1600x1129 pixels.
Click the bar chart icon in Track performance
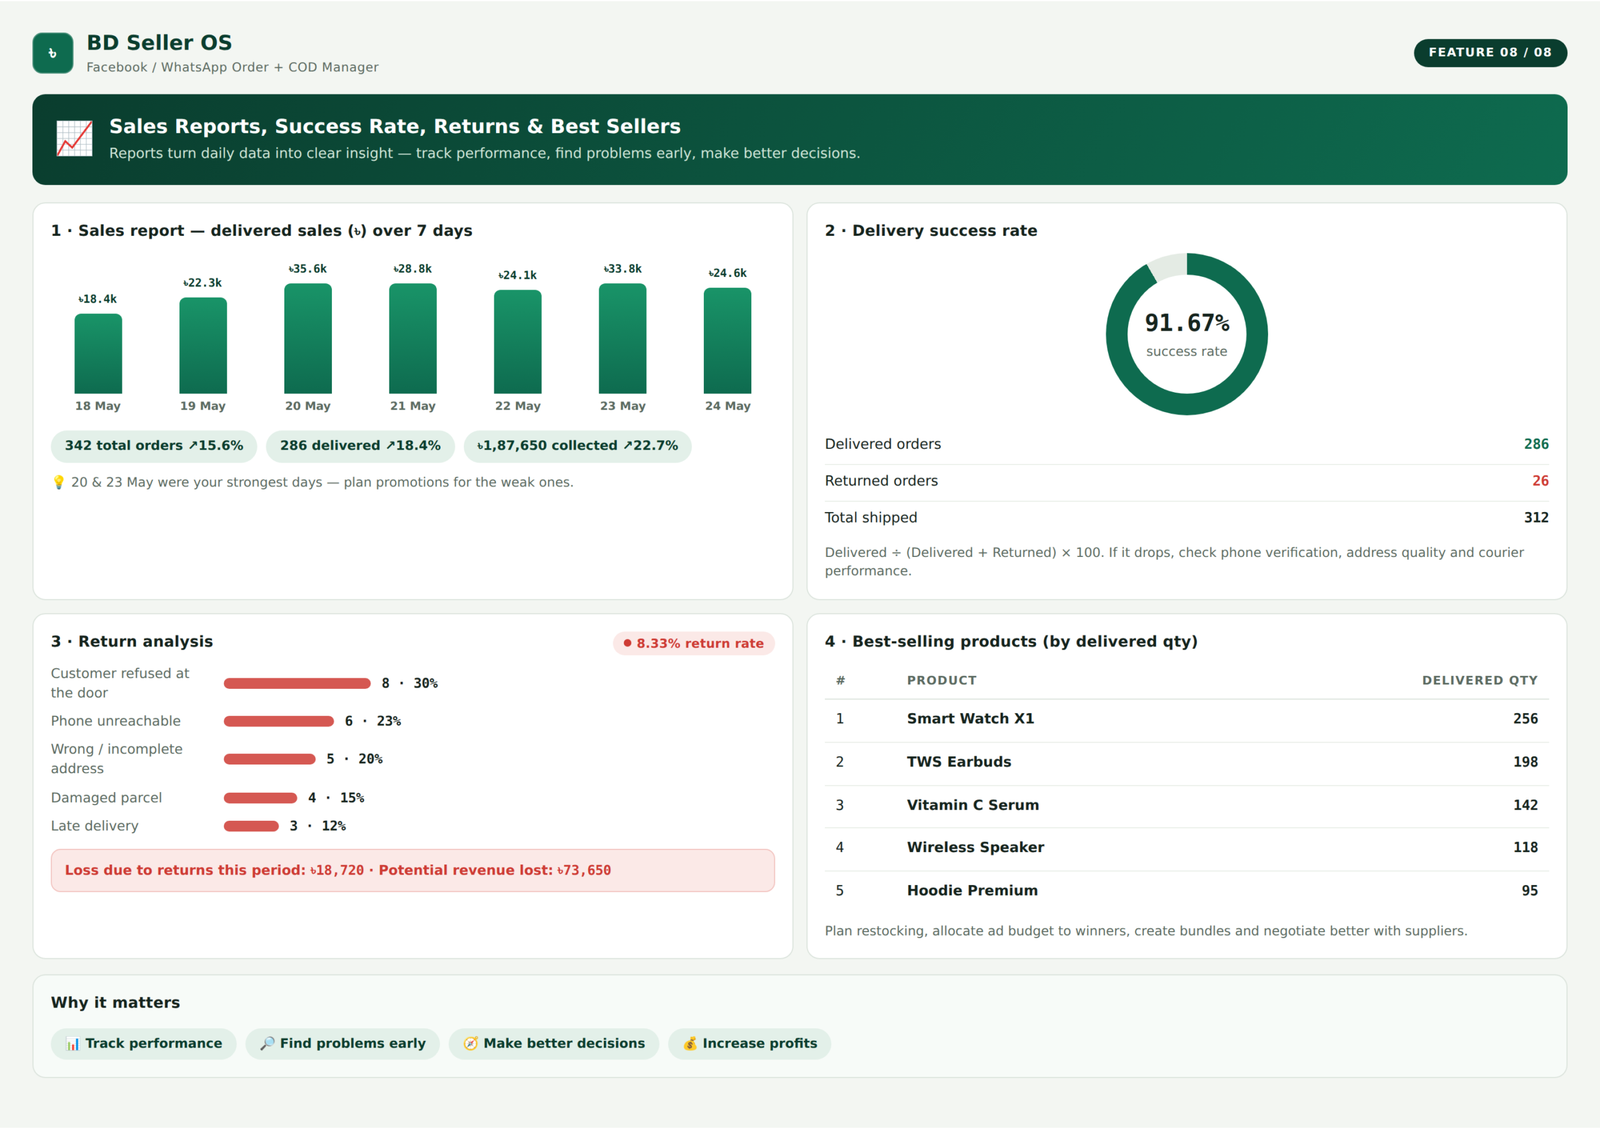[x=73, y=1043]
